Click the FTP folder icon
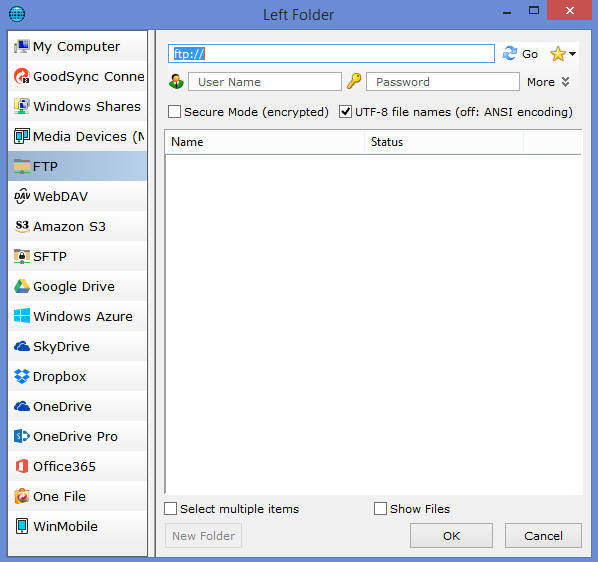Image resolution: width=598 pixels, height=562 pixels. click(22, 166)
